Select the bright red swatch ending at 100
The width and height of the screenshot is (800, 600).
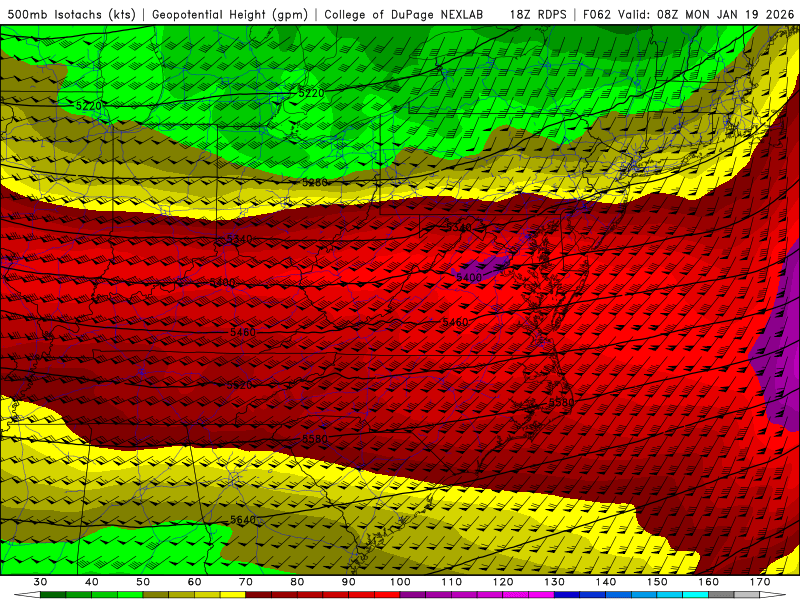(x=387, y=595)
